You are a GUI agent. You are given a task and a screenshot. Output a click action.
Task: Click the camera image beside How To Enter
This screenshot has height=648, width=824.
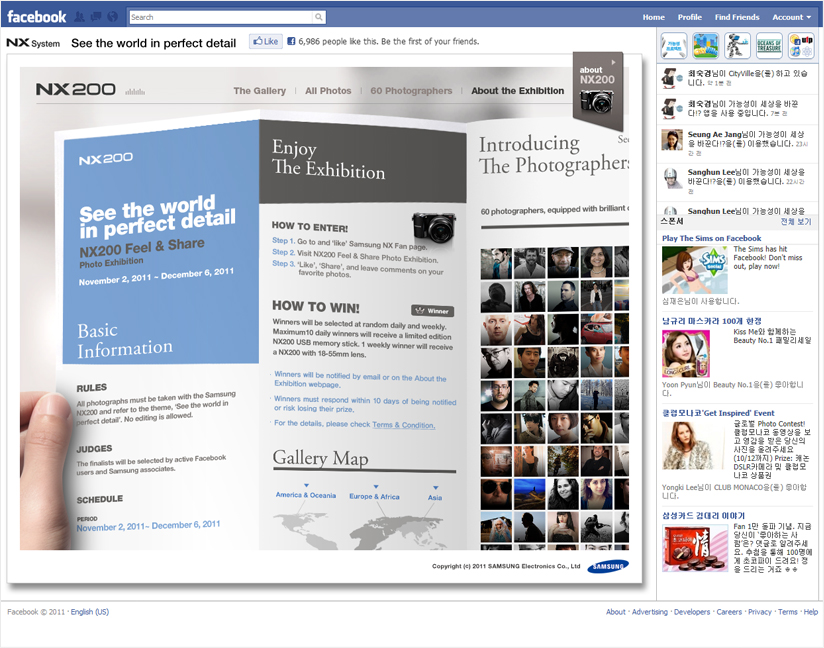point(434,228)
